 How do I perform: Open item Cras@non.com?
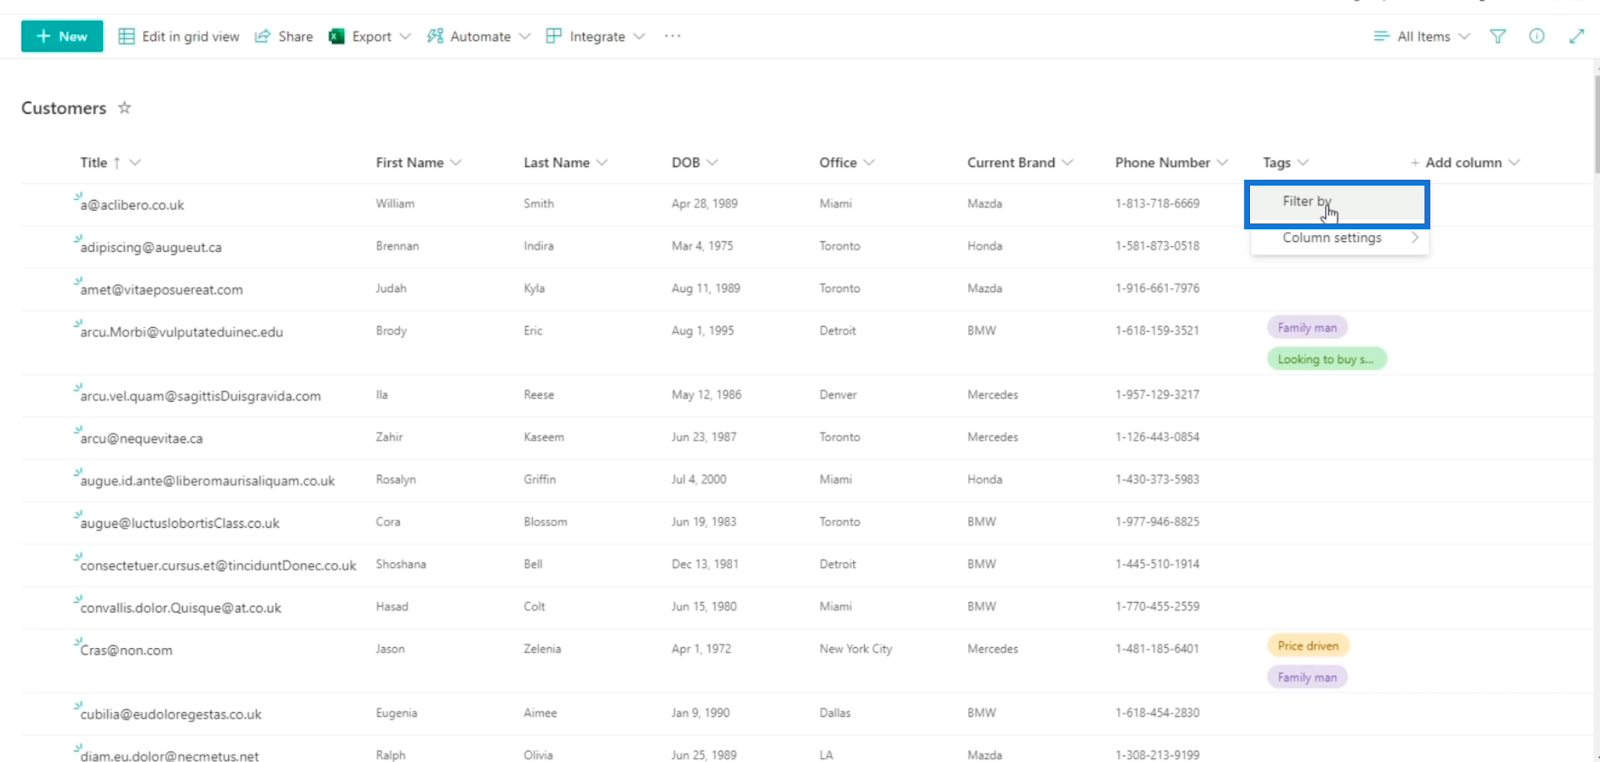(126, 650)
